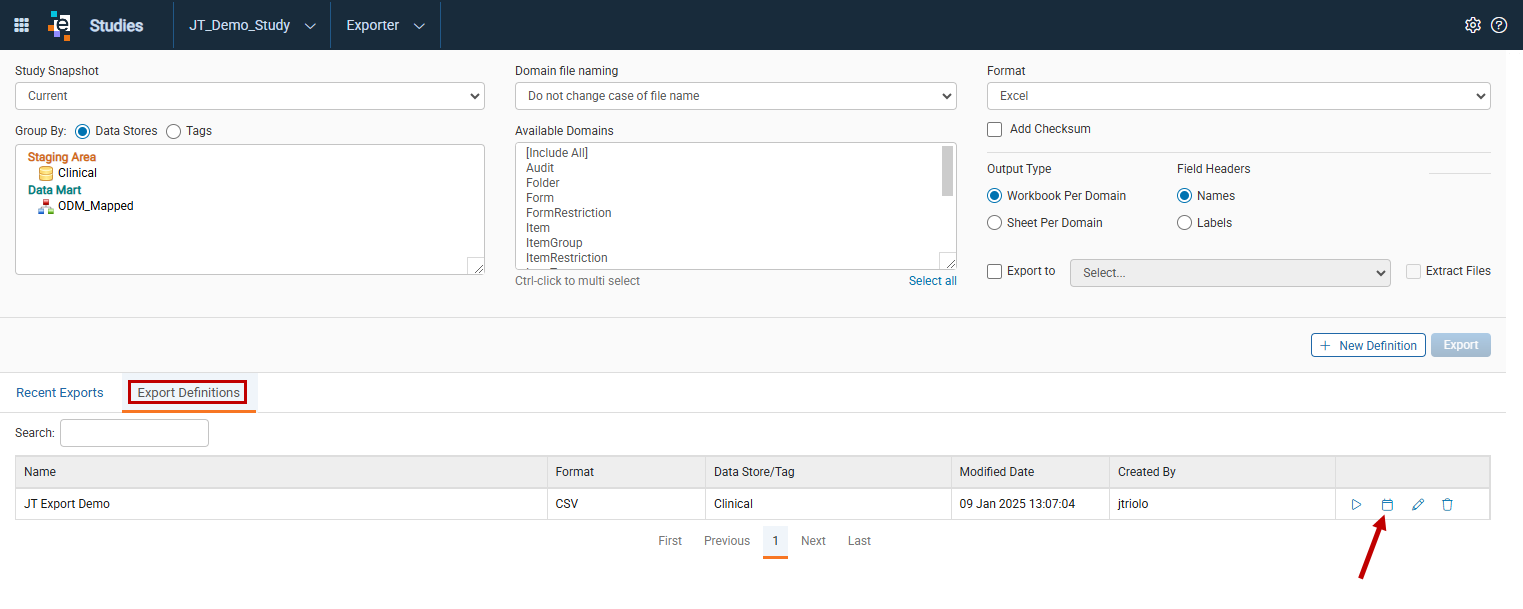Check the Extract Files checkbox
This screenshot has height=609, width=1523.
click(1413, 271)
